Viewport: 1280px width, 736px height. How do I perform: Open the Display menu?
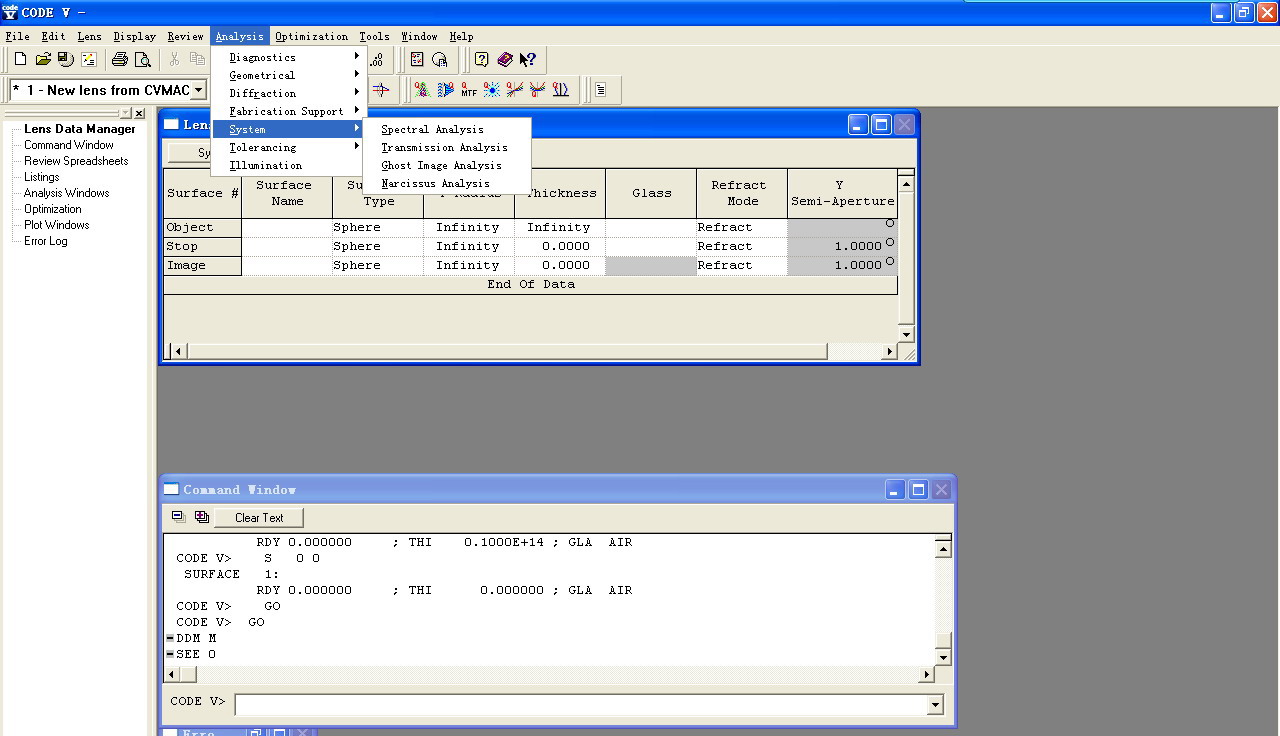134,36
